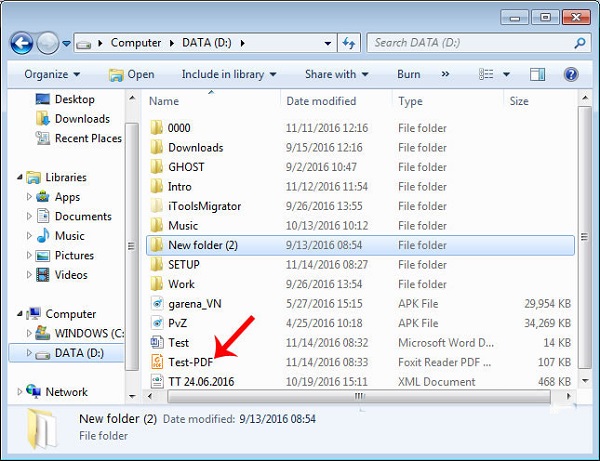
Task: Expand the Music library node
Action: pyautogui.click(x=29, y=236)
